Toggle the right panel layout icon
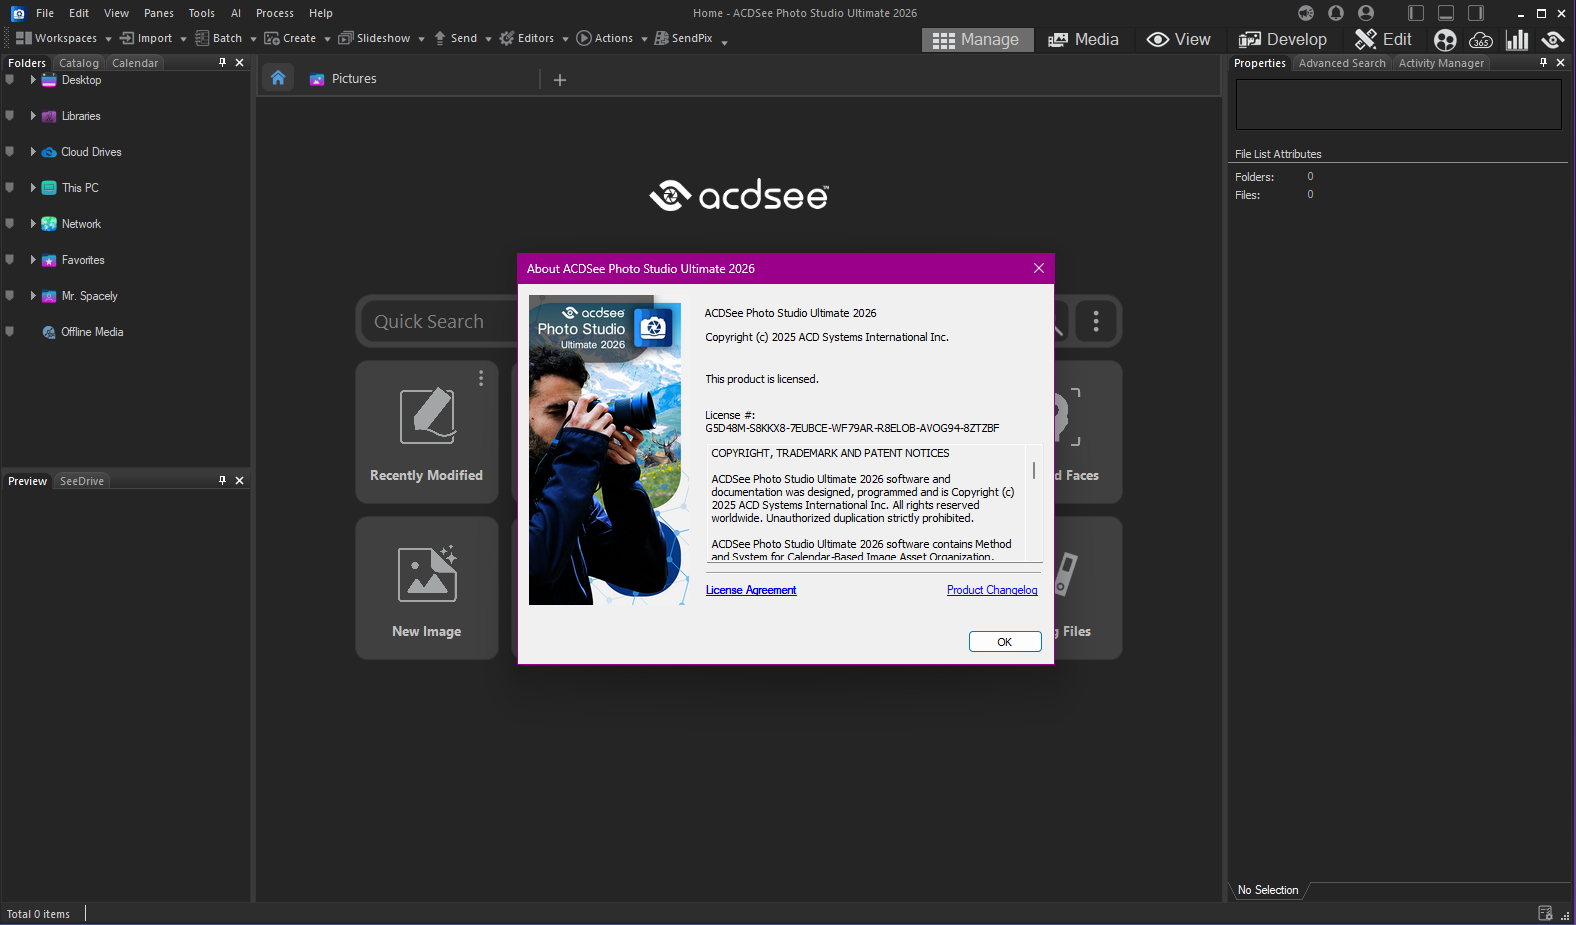1576x925 pixels. tap(1476, 13)
